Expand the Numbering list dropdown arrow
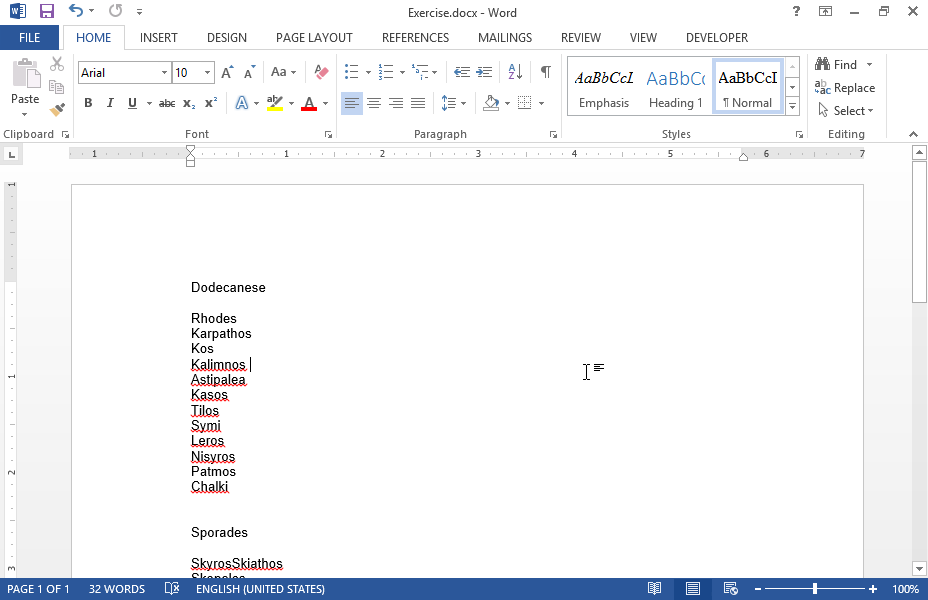Viewport: 928px width, 600px height. [402, 73]
